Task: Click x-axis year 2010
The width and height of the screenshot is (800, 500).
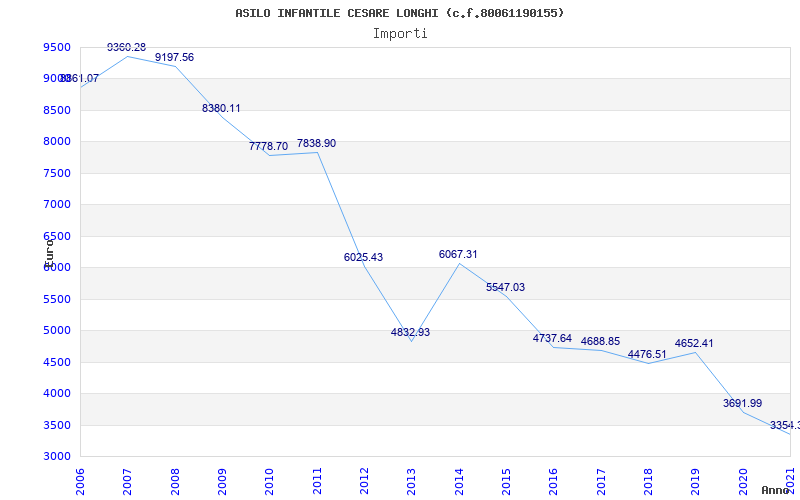Action: [269, 481]
